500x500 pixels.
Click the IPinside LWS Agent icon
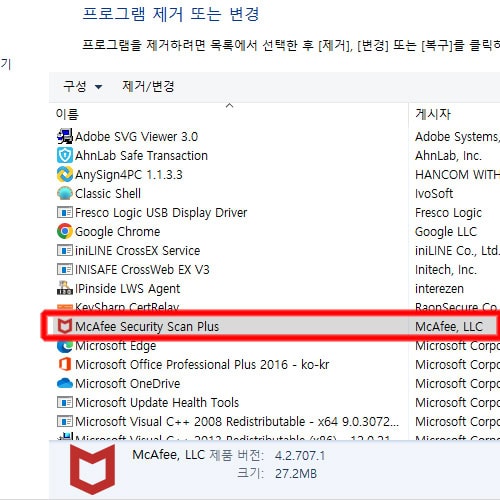[65, 288]
